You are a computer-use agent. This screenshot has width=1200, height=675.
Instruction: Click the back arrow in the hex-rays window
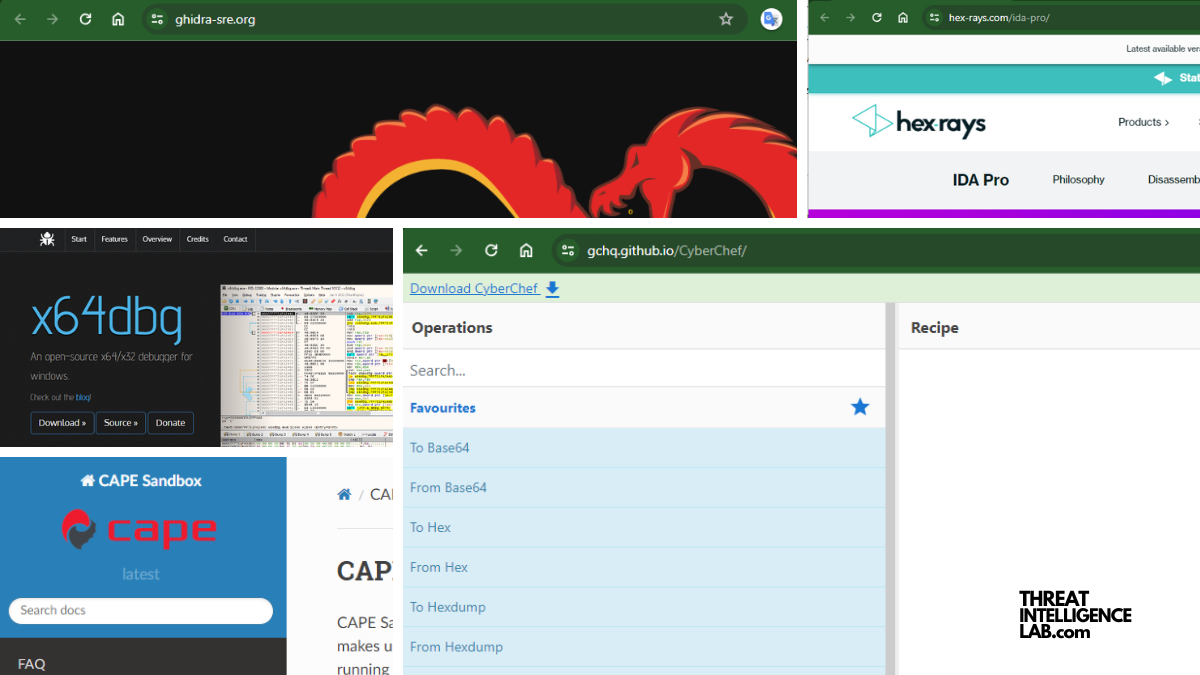tap(822, 17)
